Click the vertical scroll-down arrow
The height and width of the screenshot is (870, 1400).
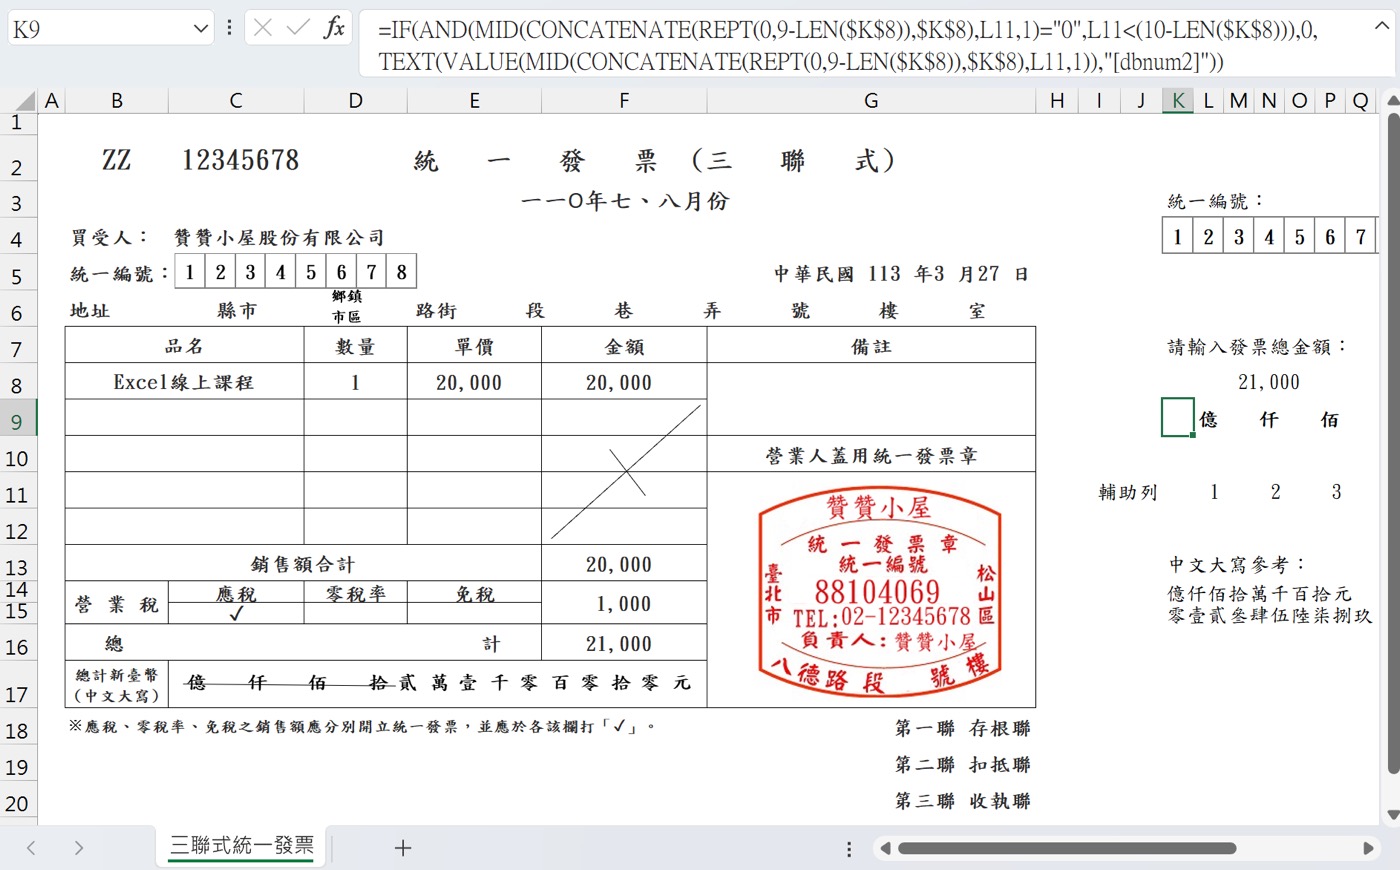(x=1391, y=813)
